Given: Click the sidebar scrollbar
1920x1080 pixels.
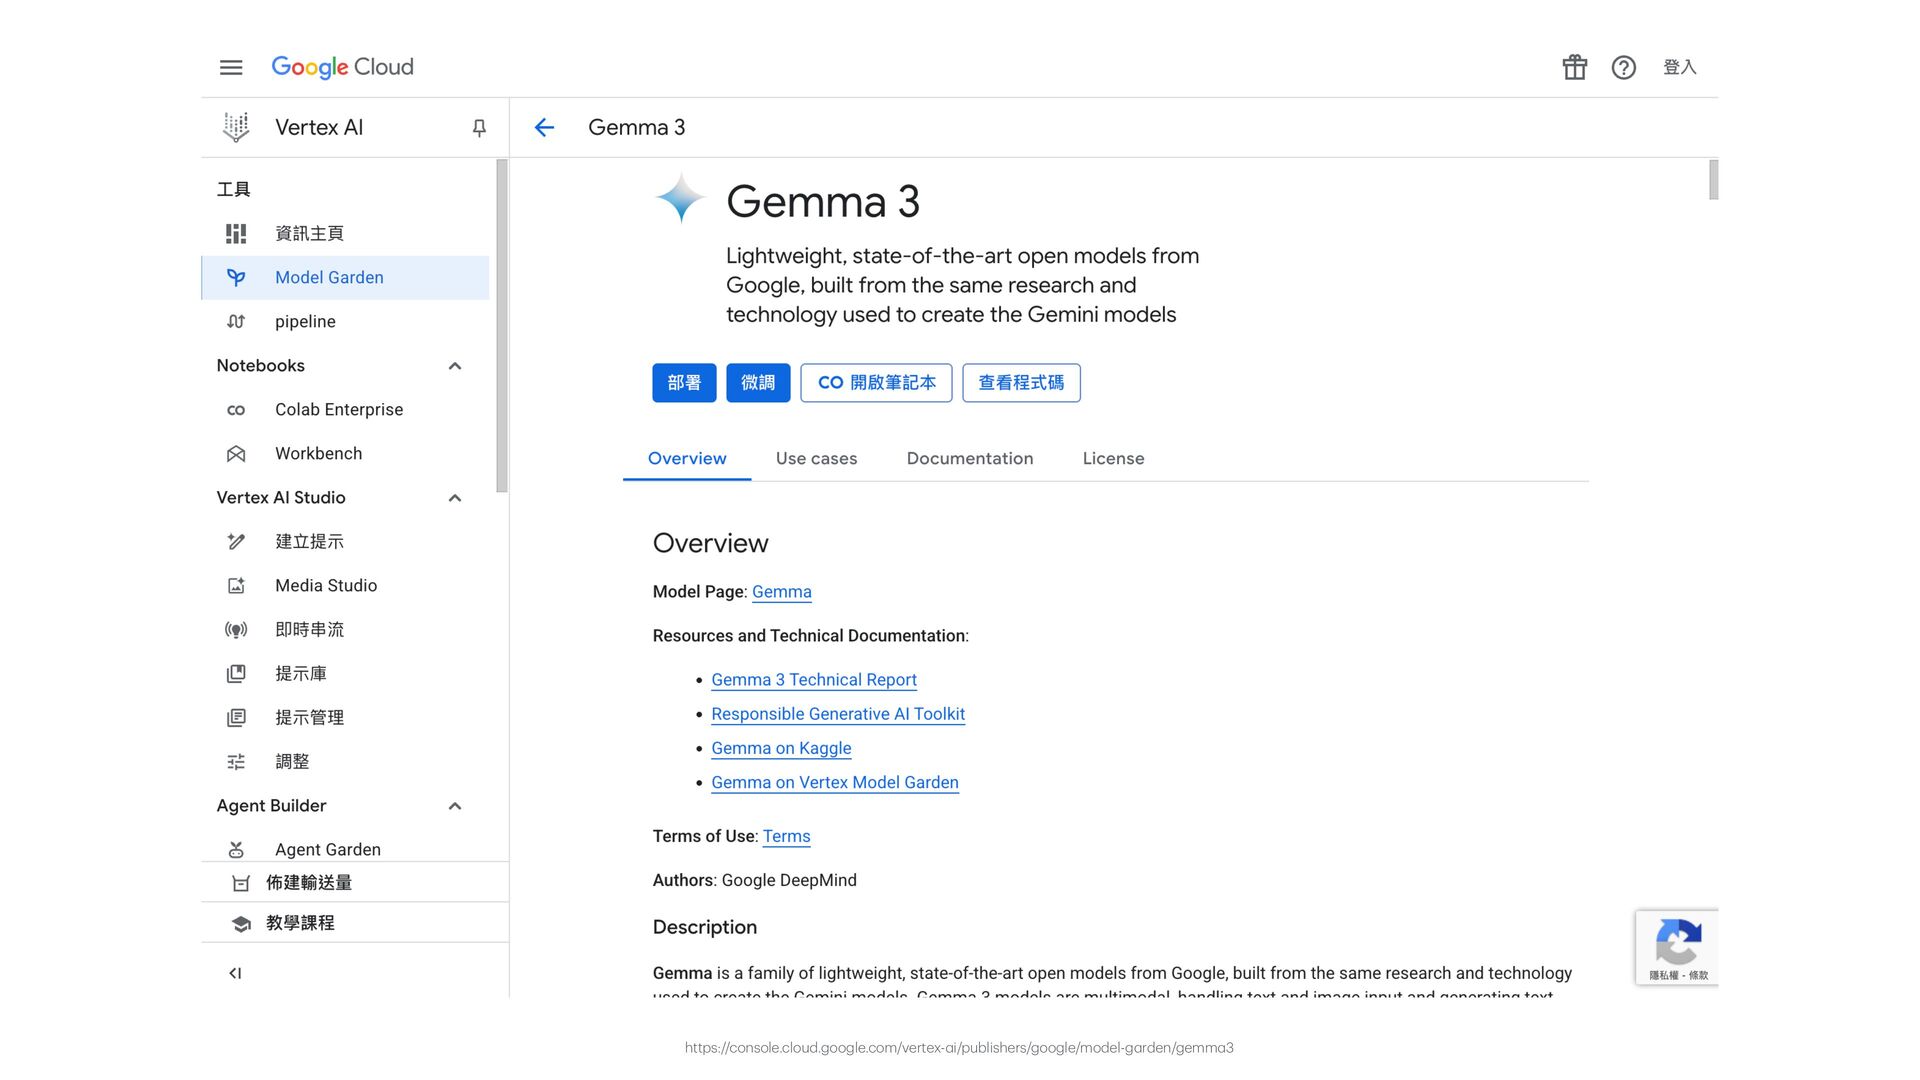Looking at the screenshot, I should coord(502,326).
